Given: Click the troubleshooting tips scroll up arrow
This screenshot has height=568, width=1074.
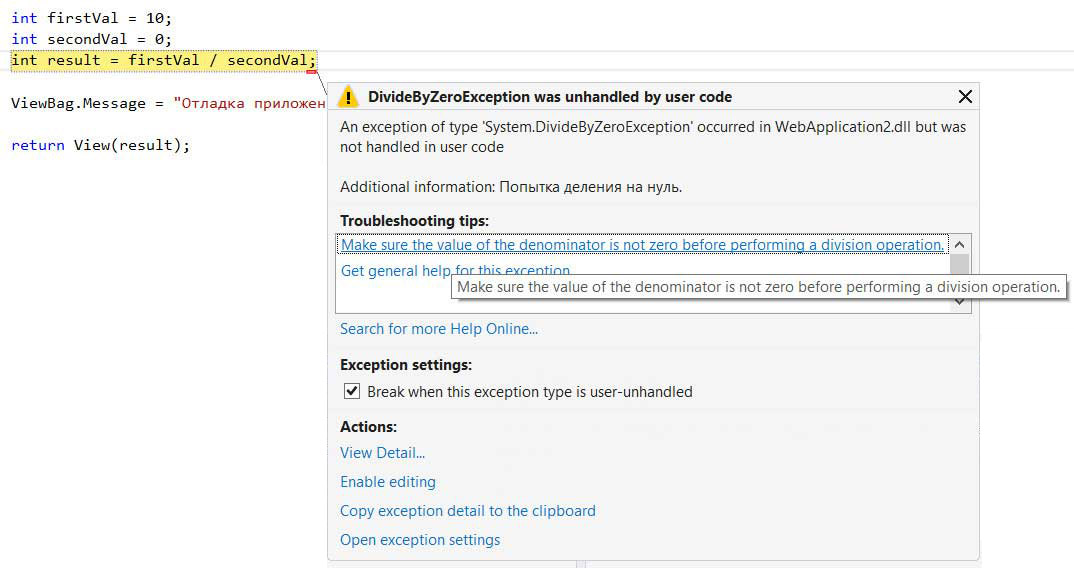Looking at the screenshot, I should [960, 245].
